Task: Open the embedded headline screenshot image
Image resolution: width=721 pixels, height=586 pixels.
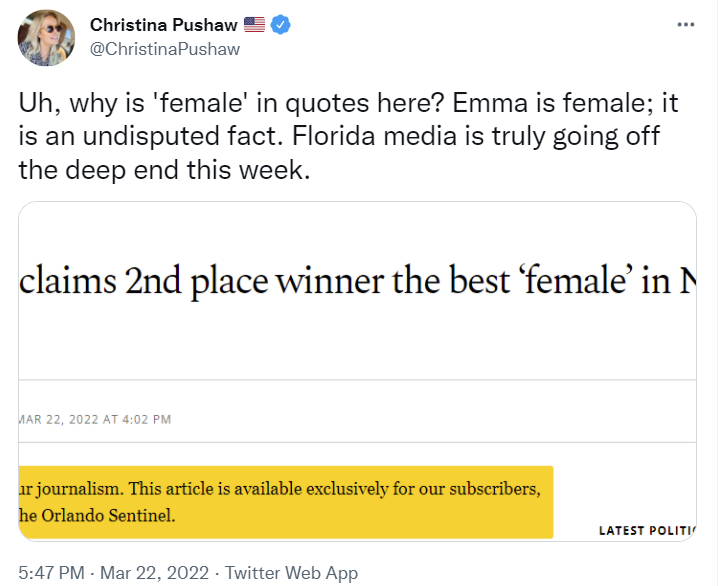Action: click(x=357, y=371)
